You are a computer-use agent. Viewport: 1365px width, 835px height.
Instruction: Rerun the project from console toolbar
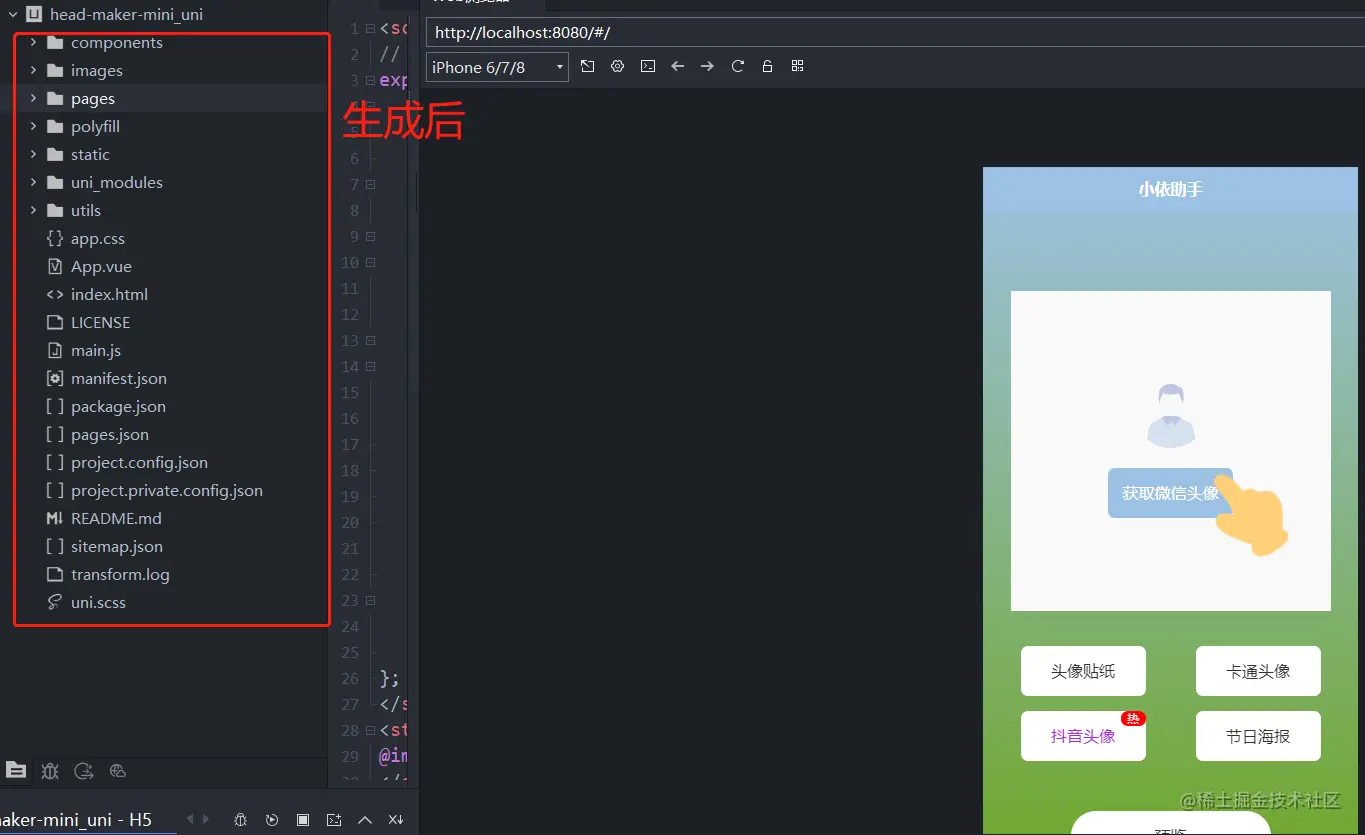272,819
